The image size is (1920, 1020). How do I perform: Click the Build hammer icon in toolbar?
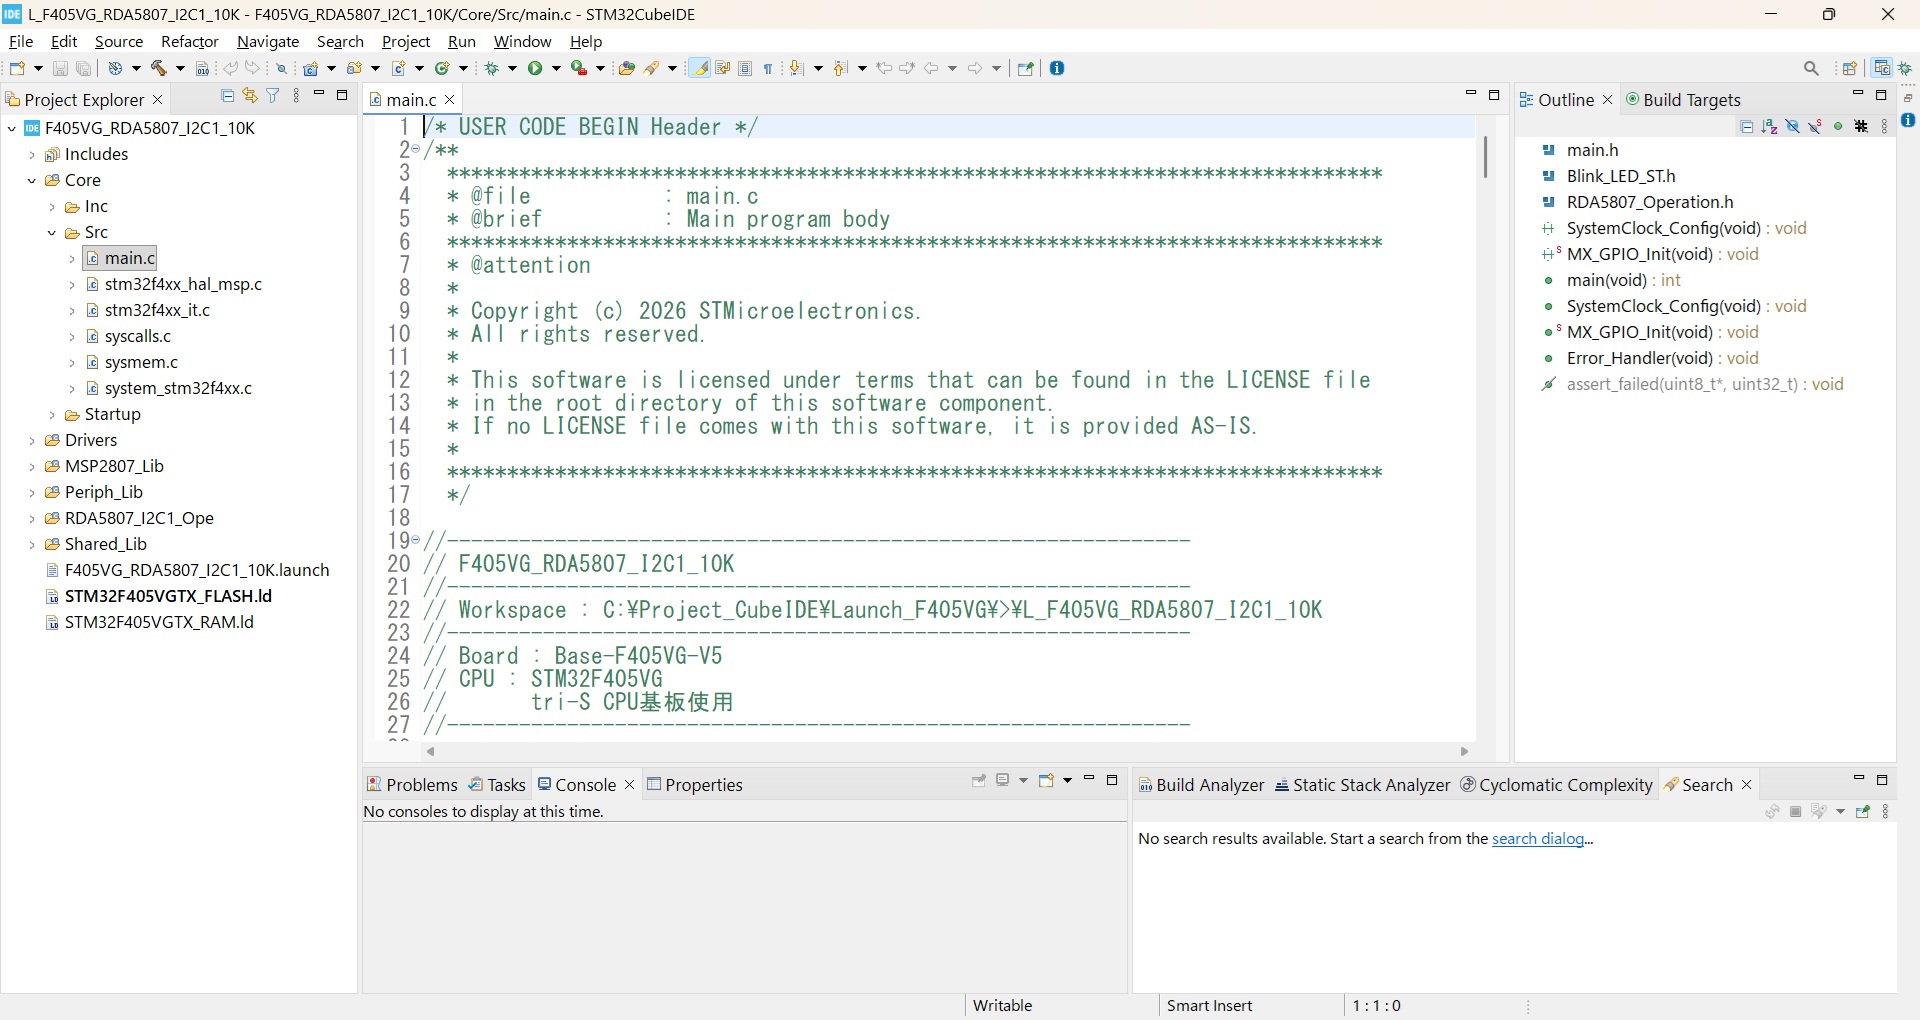[159, 68]
